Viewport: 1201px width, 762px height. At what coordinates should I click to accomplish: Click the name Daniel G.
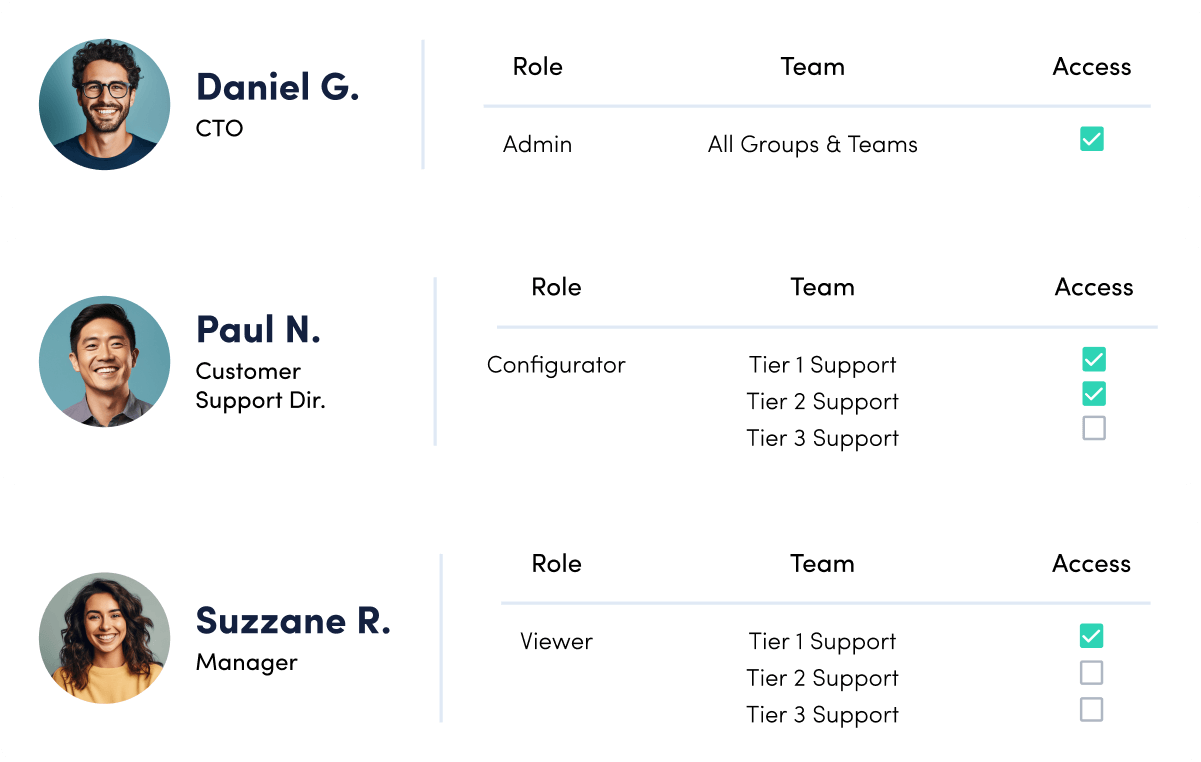[x=277, y=87]
